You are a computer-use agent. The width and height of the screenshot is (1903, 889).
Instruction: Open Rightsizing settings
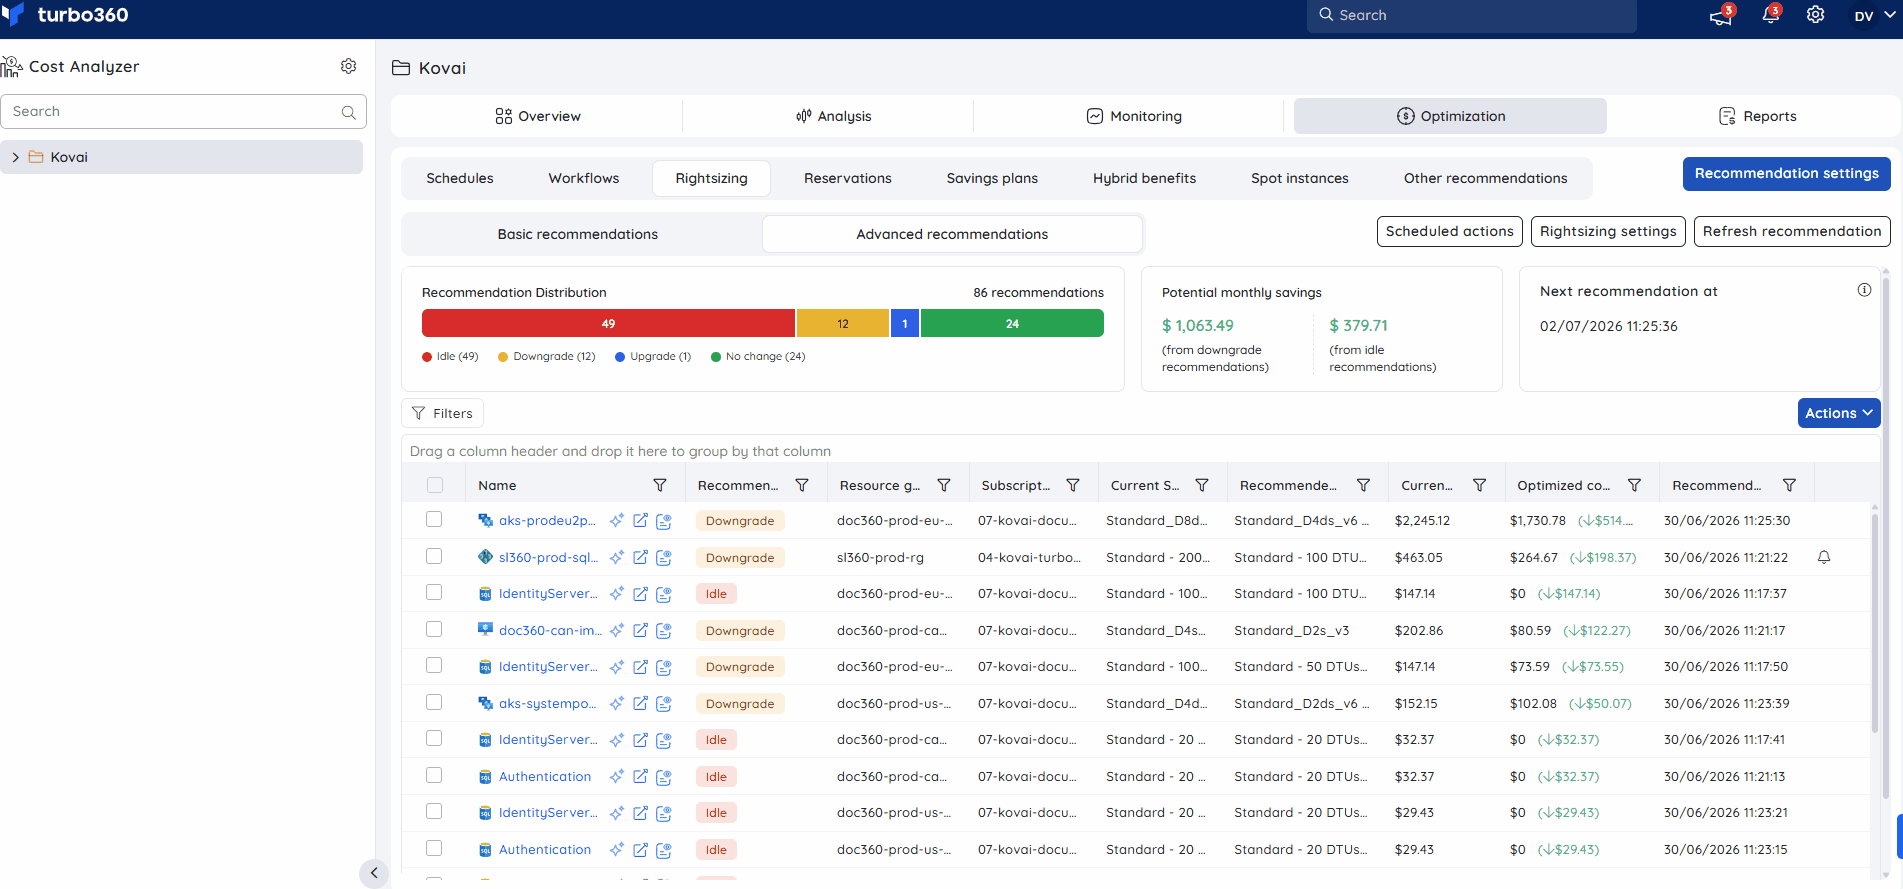point(1608,231)
